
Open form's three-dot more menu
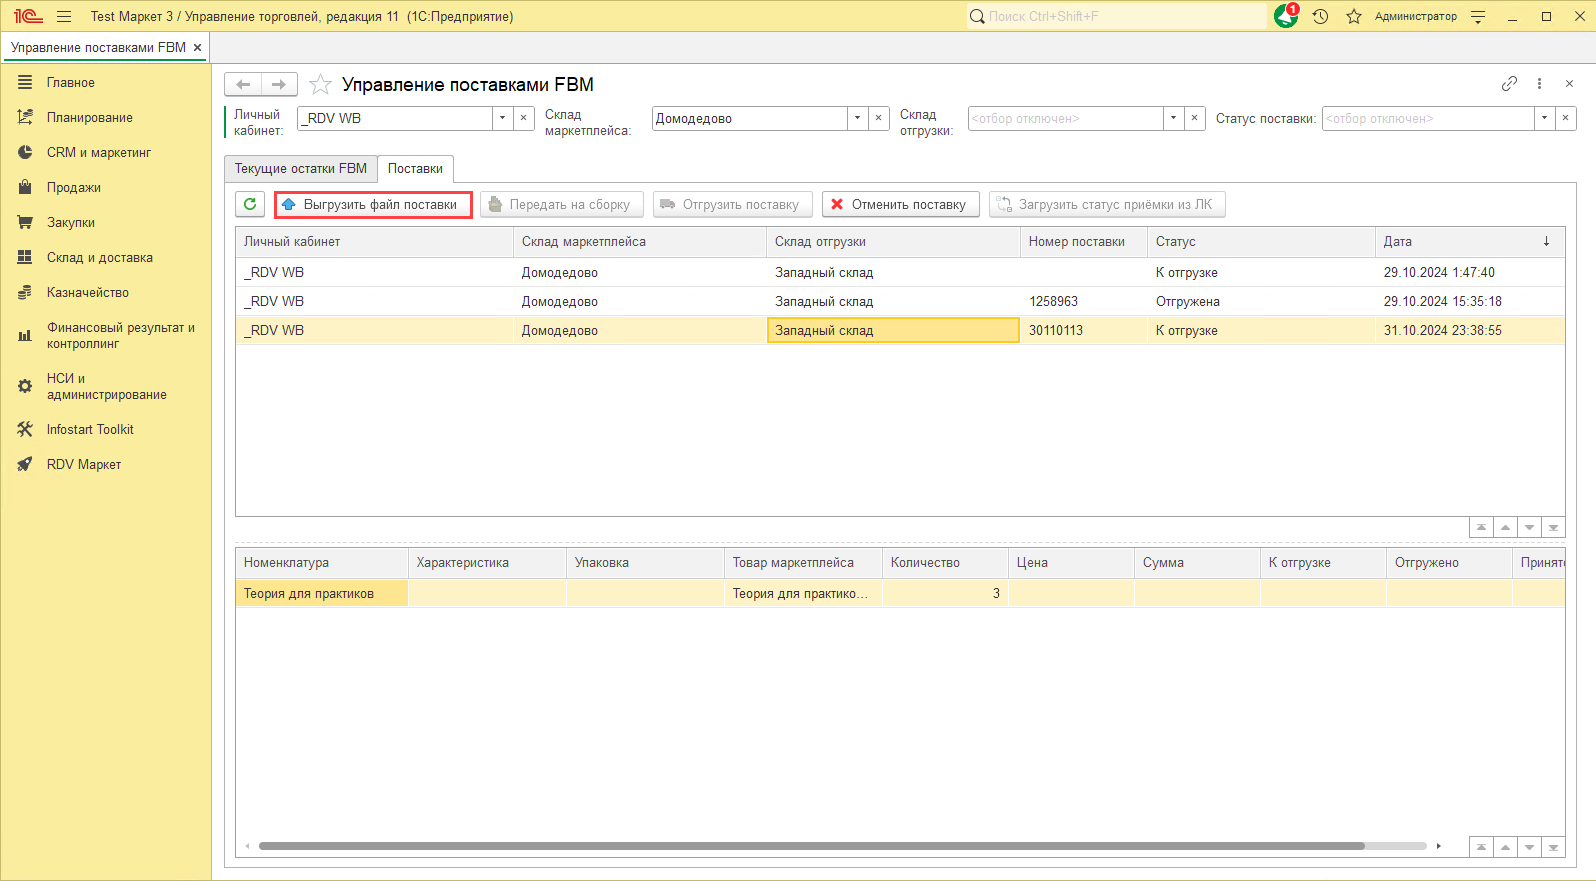[1539, 84]
